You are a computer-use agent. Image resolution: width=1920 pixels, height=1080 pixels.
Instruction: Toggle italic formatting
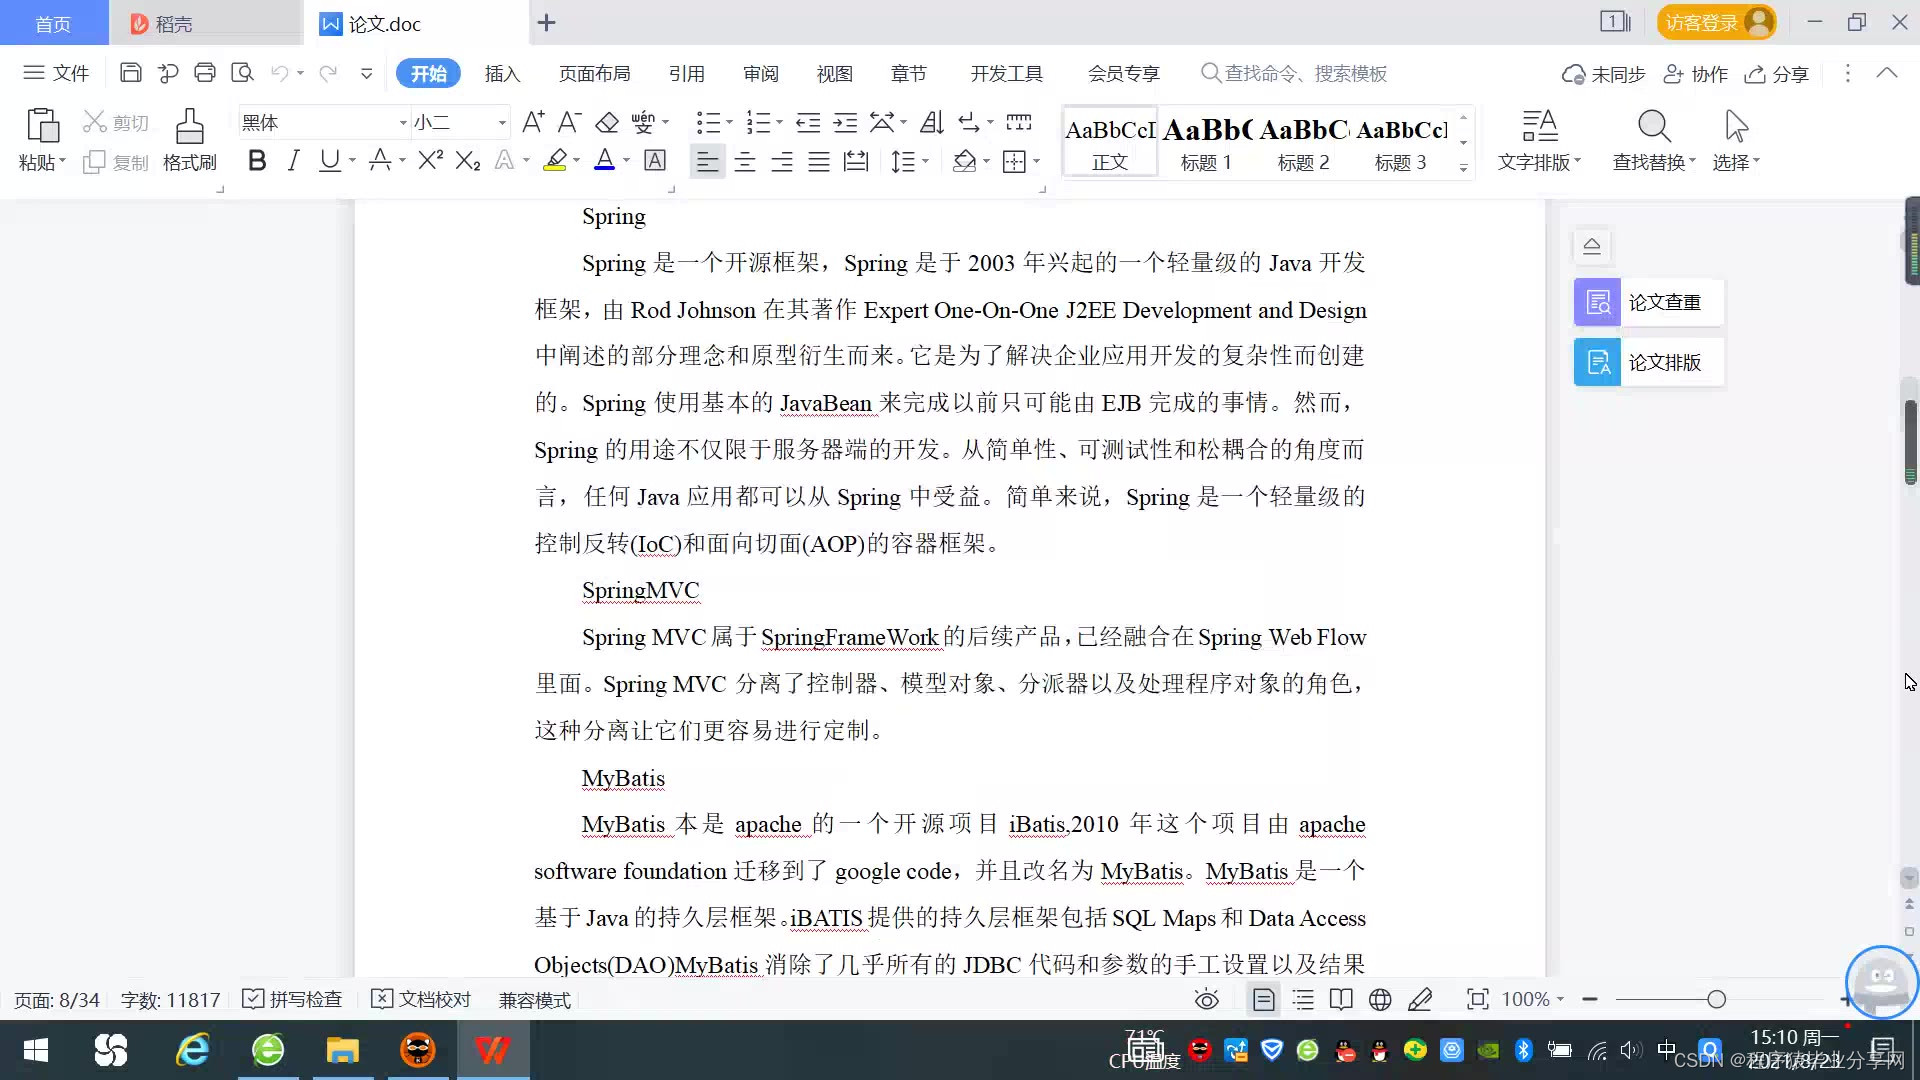point(293,161)
